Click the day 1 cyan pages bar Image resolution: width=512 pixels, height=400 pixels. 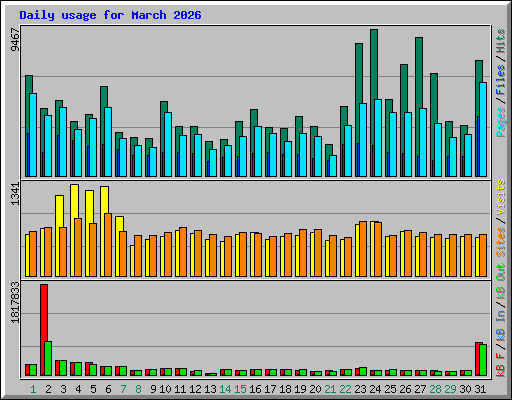[x=33, y=135]
